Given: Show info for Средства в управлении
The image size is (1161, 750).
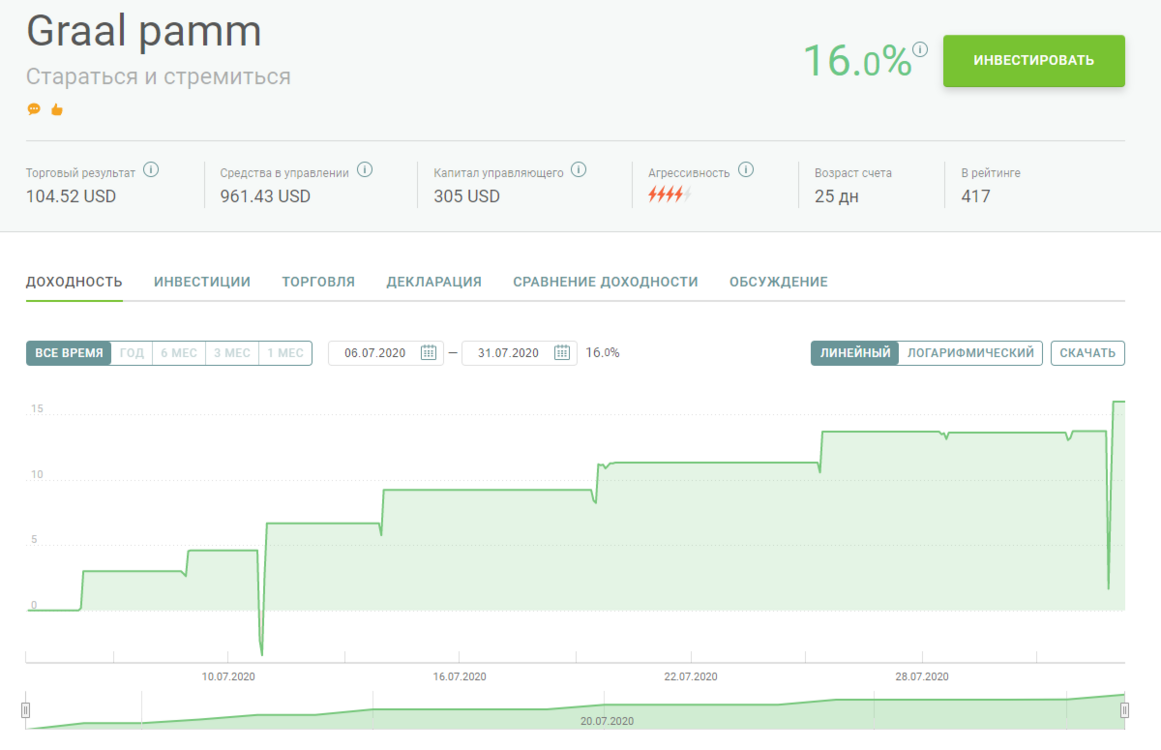Looking at the screenshot, I should (365, 170).
